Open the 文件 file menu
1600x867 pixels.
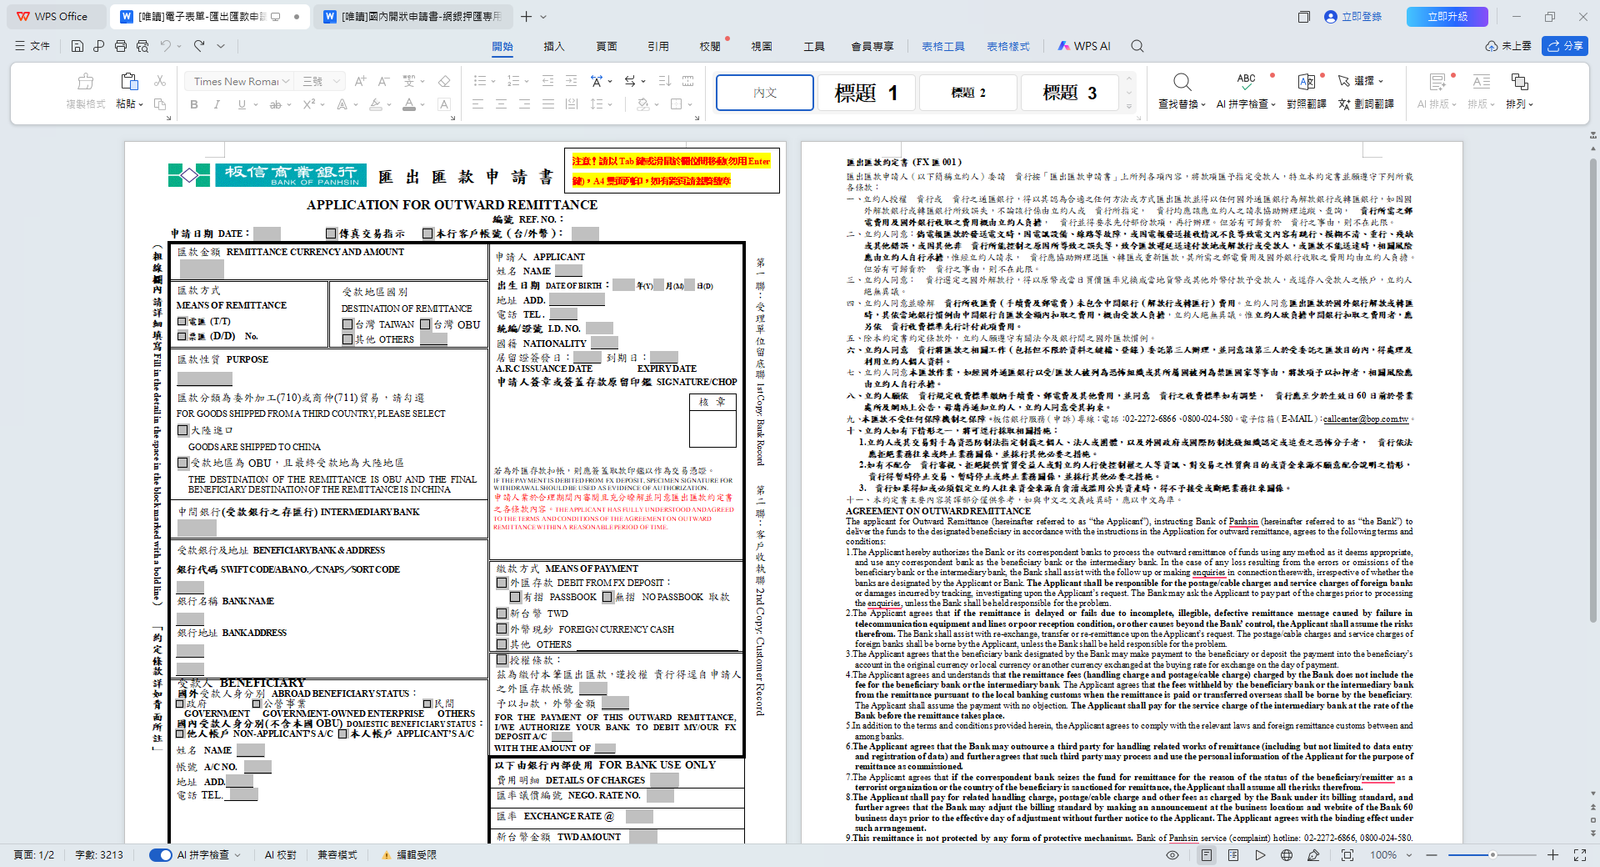(32, 46)
